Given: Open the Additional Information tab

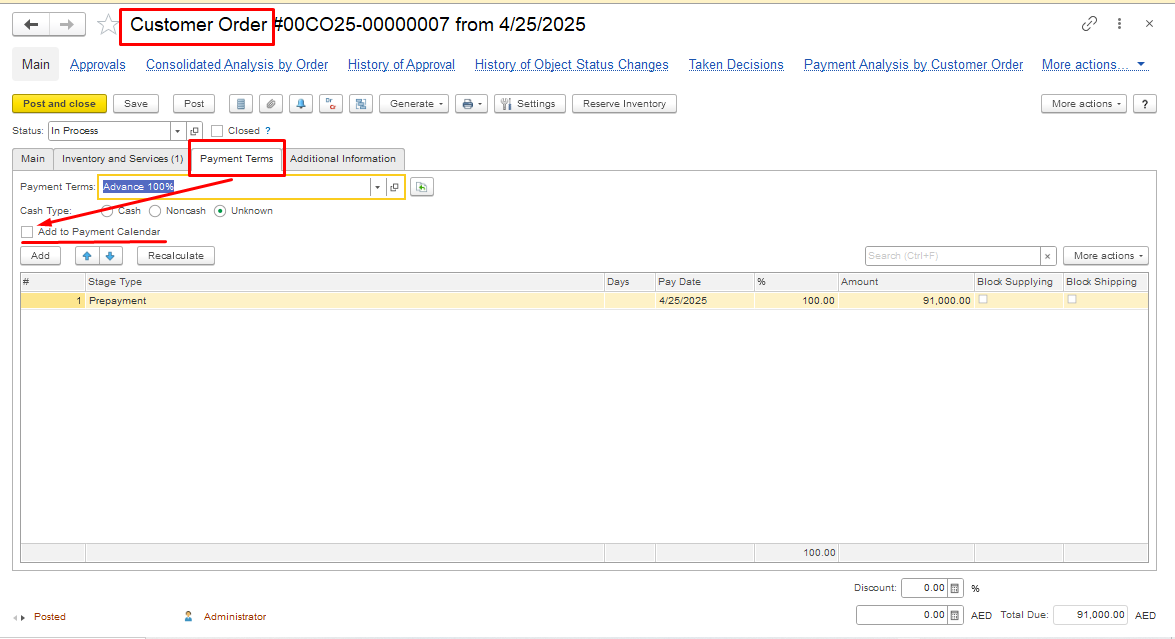Looking at the screenshot, I should tap(343, 159).
